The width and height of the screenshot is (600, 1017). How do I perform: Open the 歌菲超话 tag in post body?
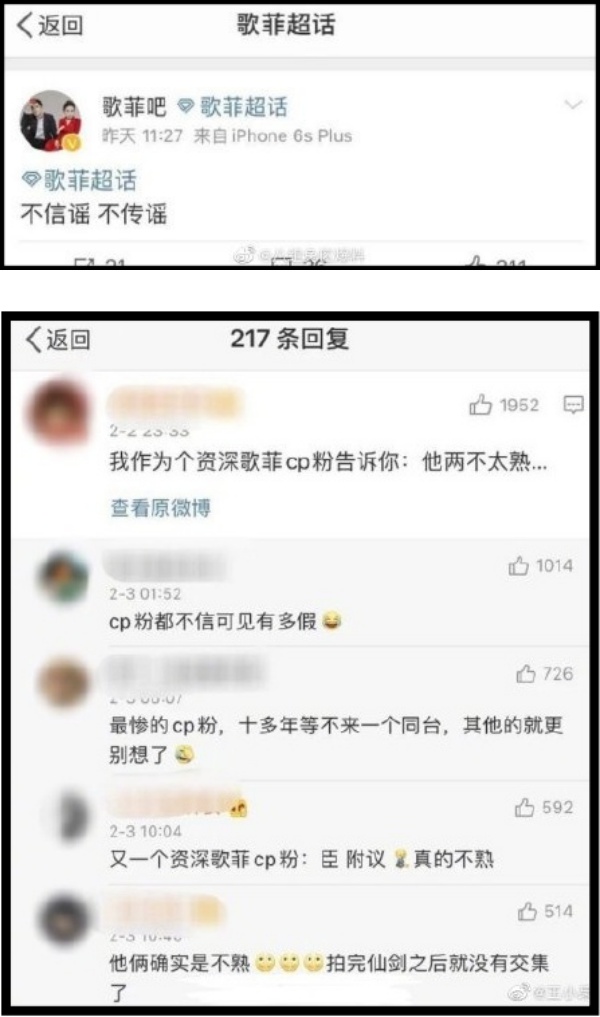pos(79,180)
